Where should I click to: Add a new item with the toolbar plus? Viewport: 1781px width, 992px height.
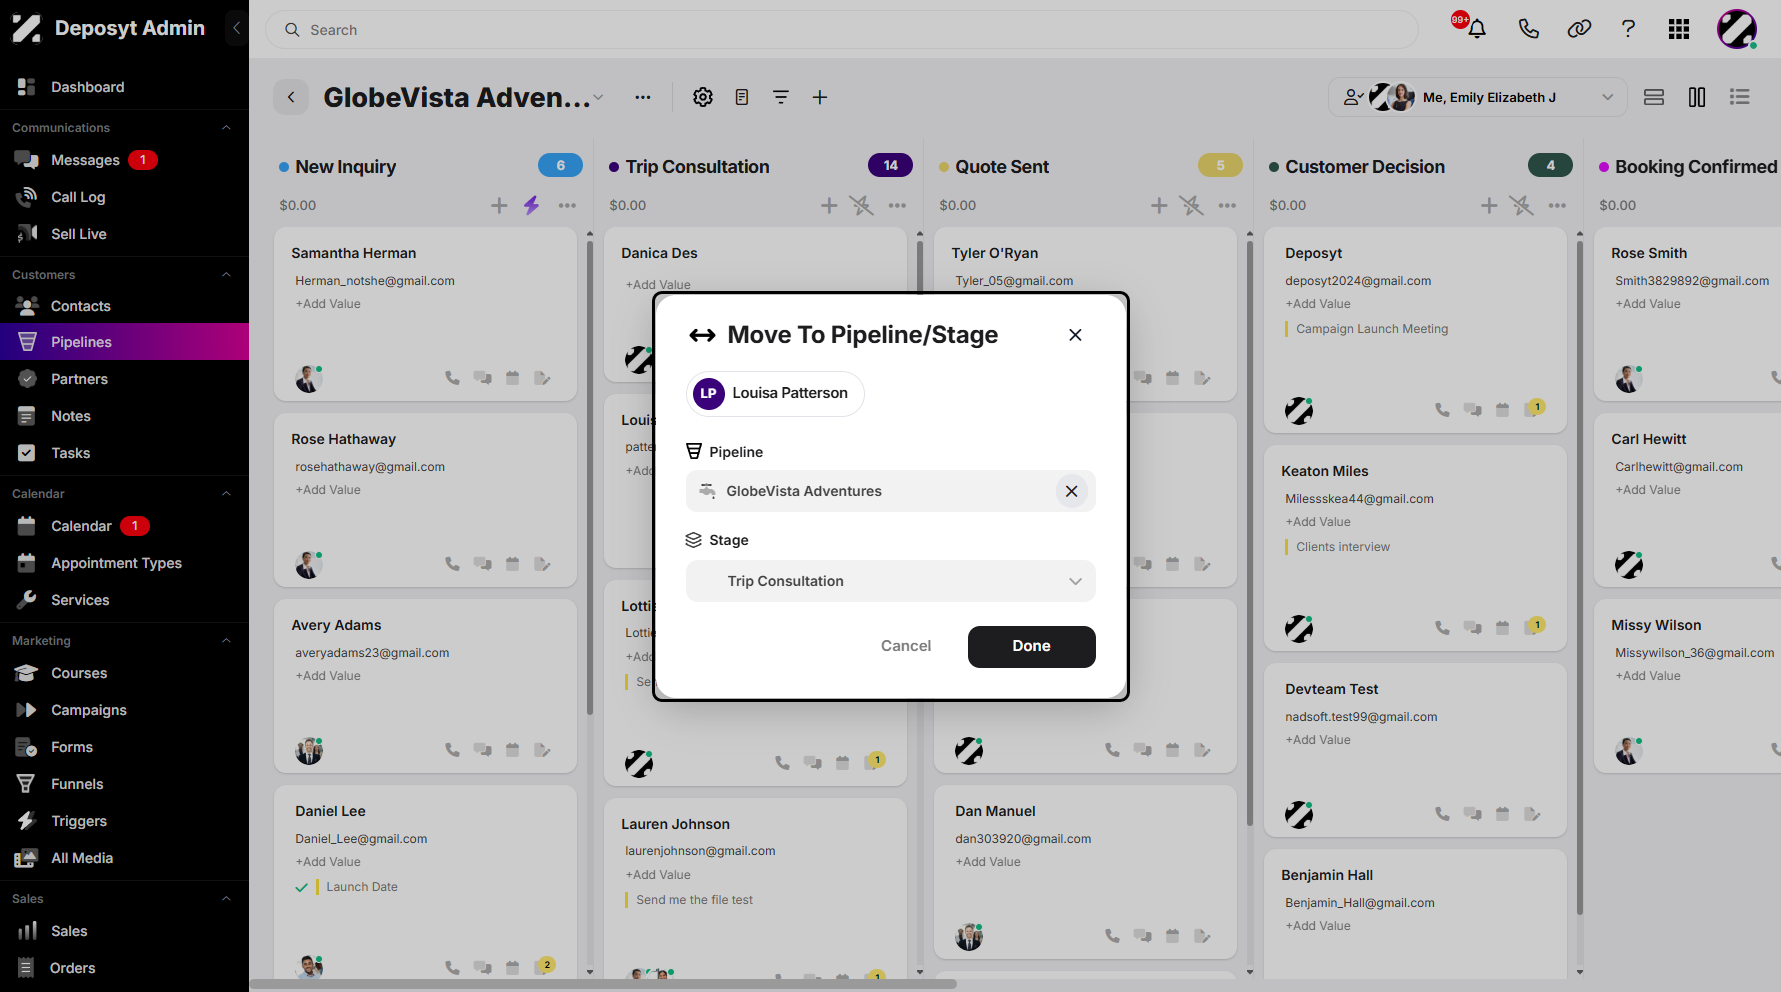pyautogui.click(x=820, y=97)
